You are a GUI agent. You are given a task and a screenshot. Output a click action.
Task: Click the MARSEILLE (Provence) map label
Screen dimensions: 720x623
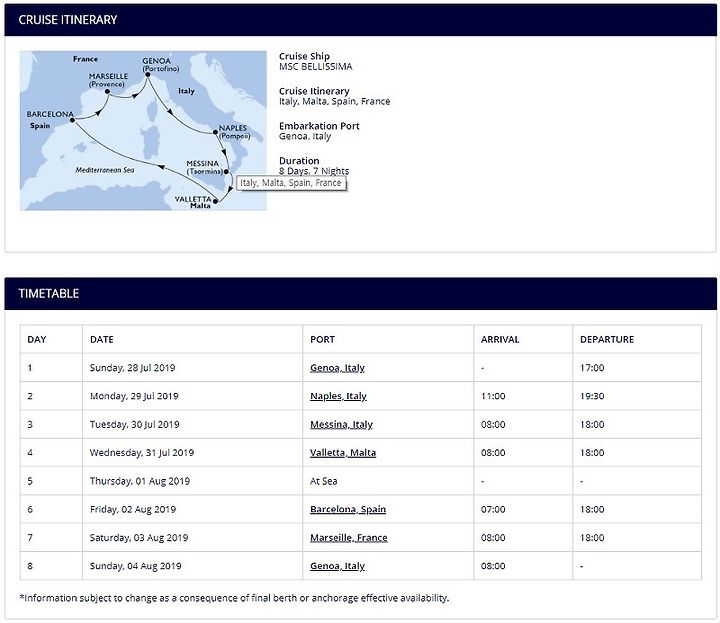click(x=108, y=80)
